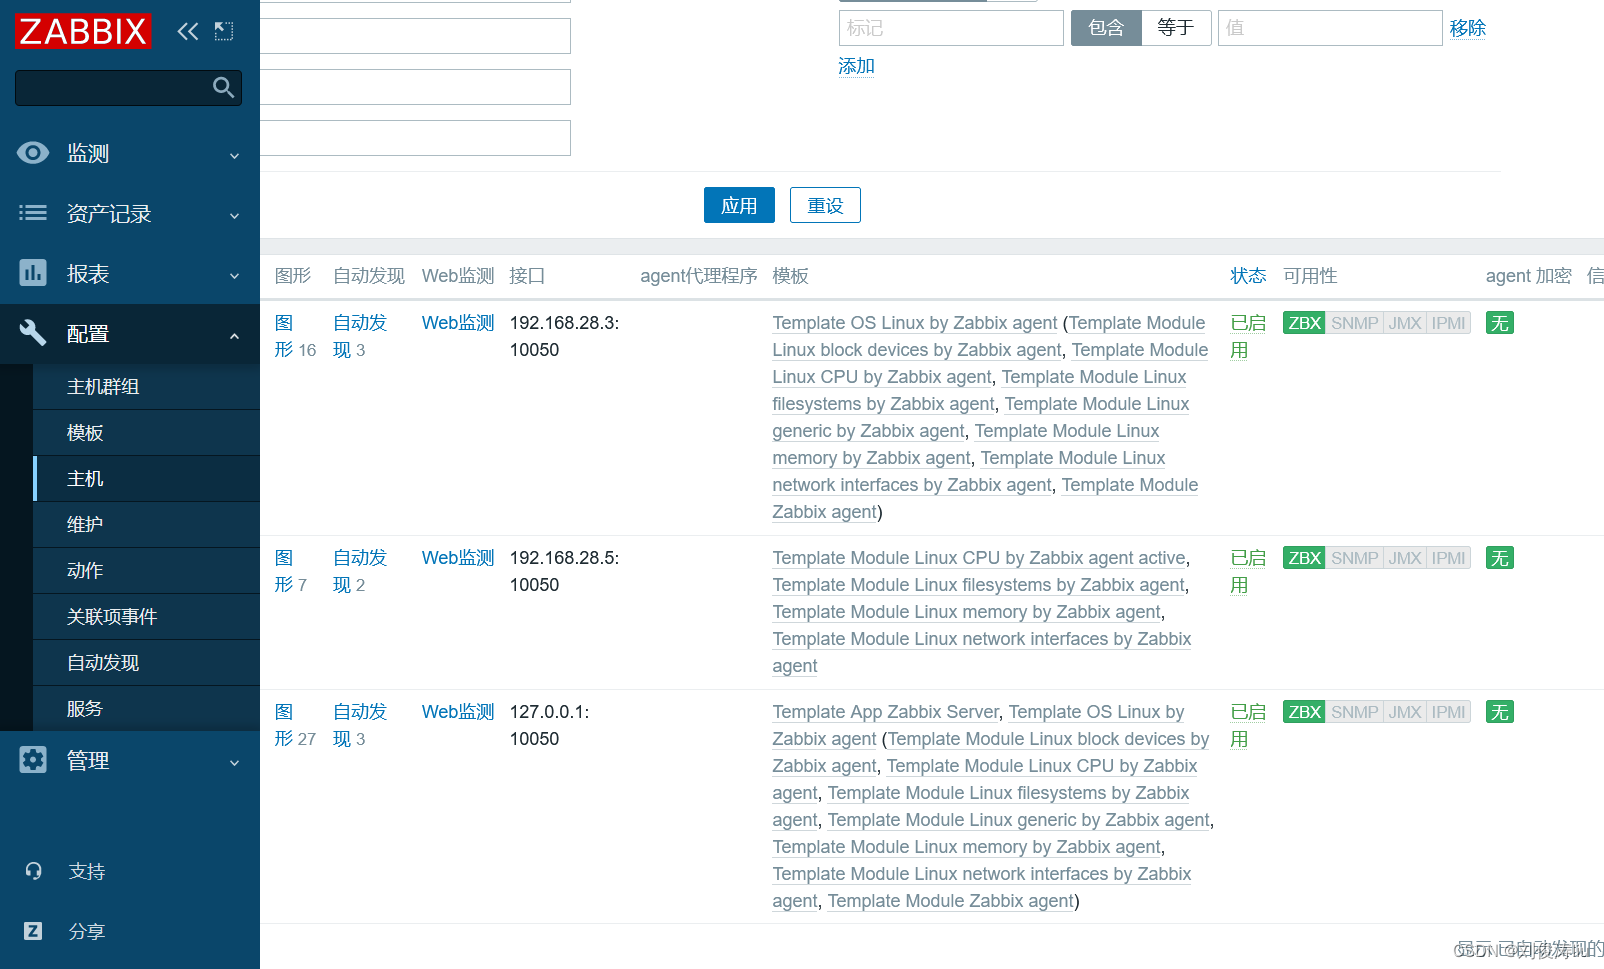Click 无 encryption badge for 127.0.0.1 host
1604x969 pixels.
coord(1499,712)
